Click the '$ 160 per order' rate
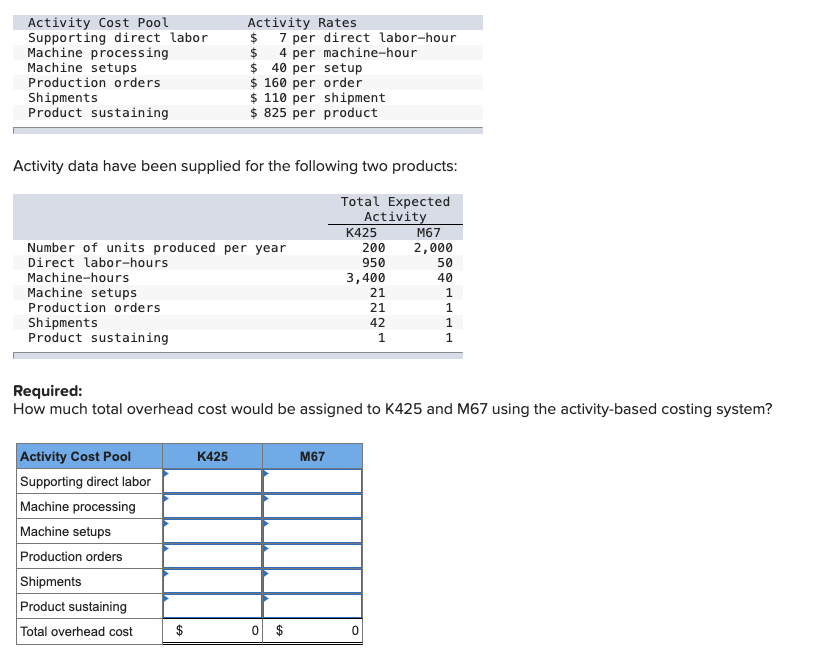The height and width of the screenshot is (649, 818). tap(306, 83)
